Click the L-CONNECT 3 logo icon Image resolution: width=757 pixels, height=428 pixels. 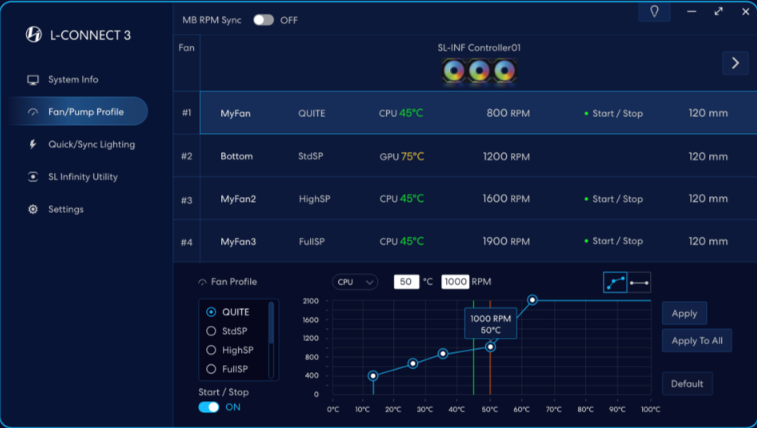click(x=33, y=35)
